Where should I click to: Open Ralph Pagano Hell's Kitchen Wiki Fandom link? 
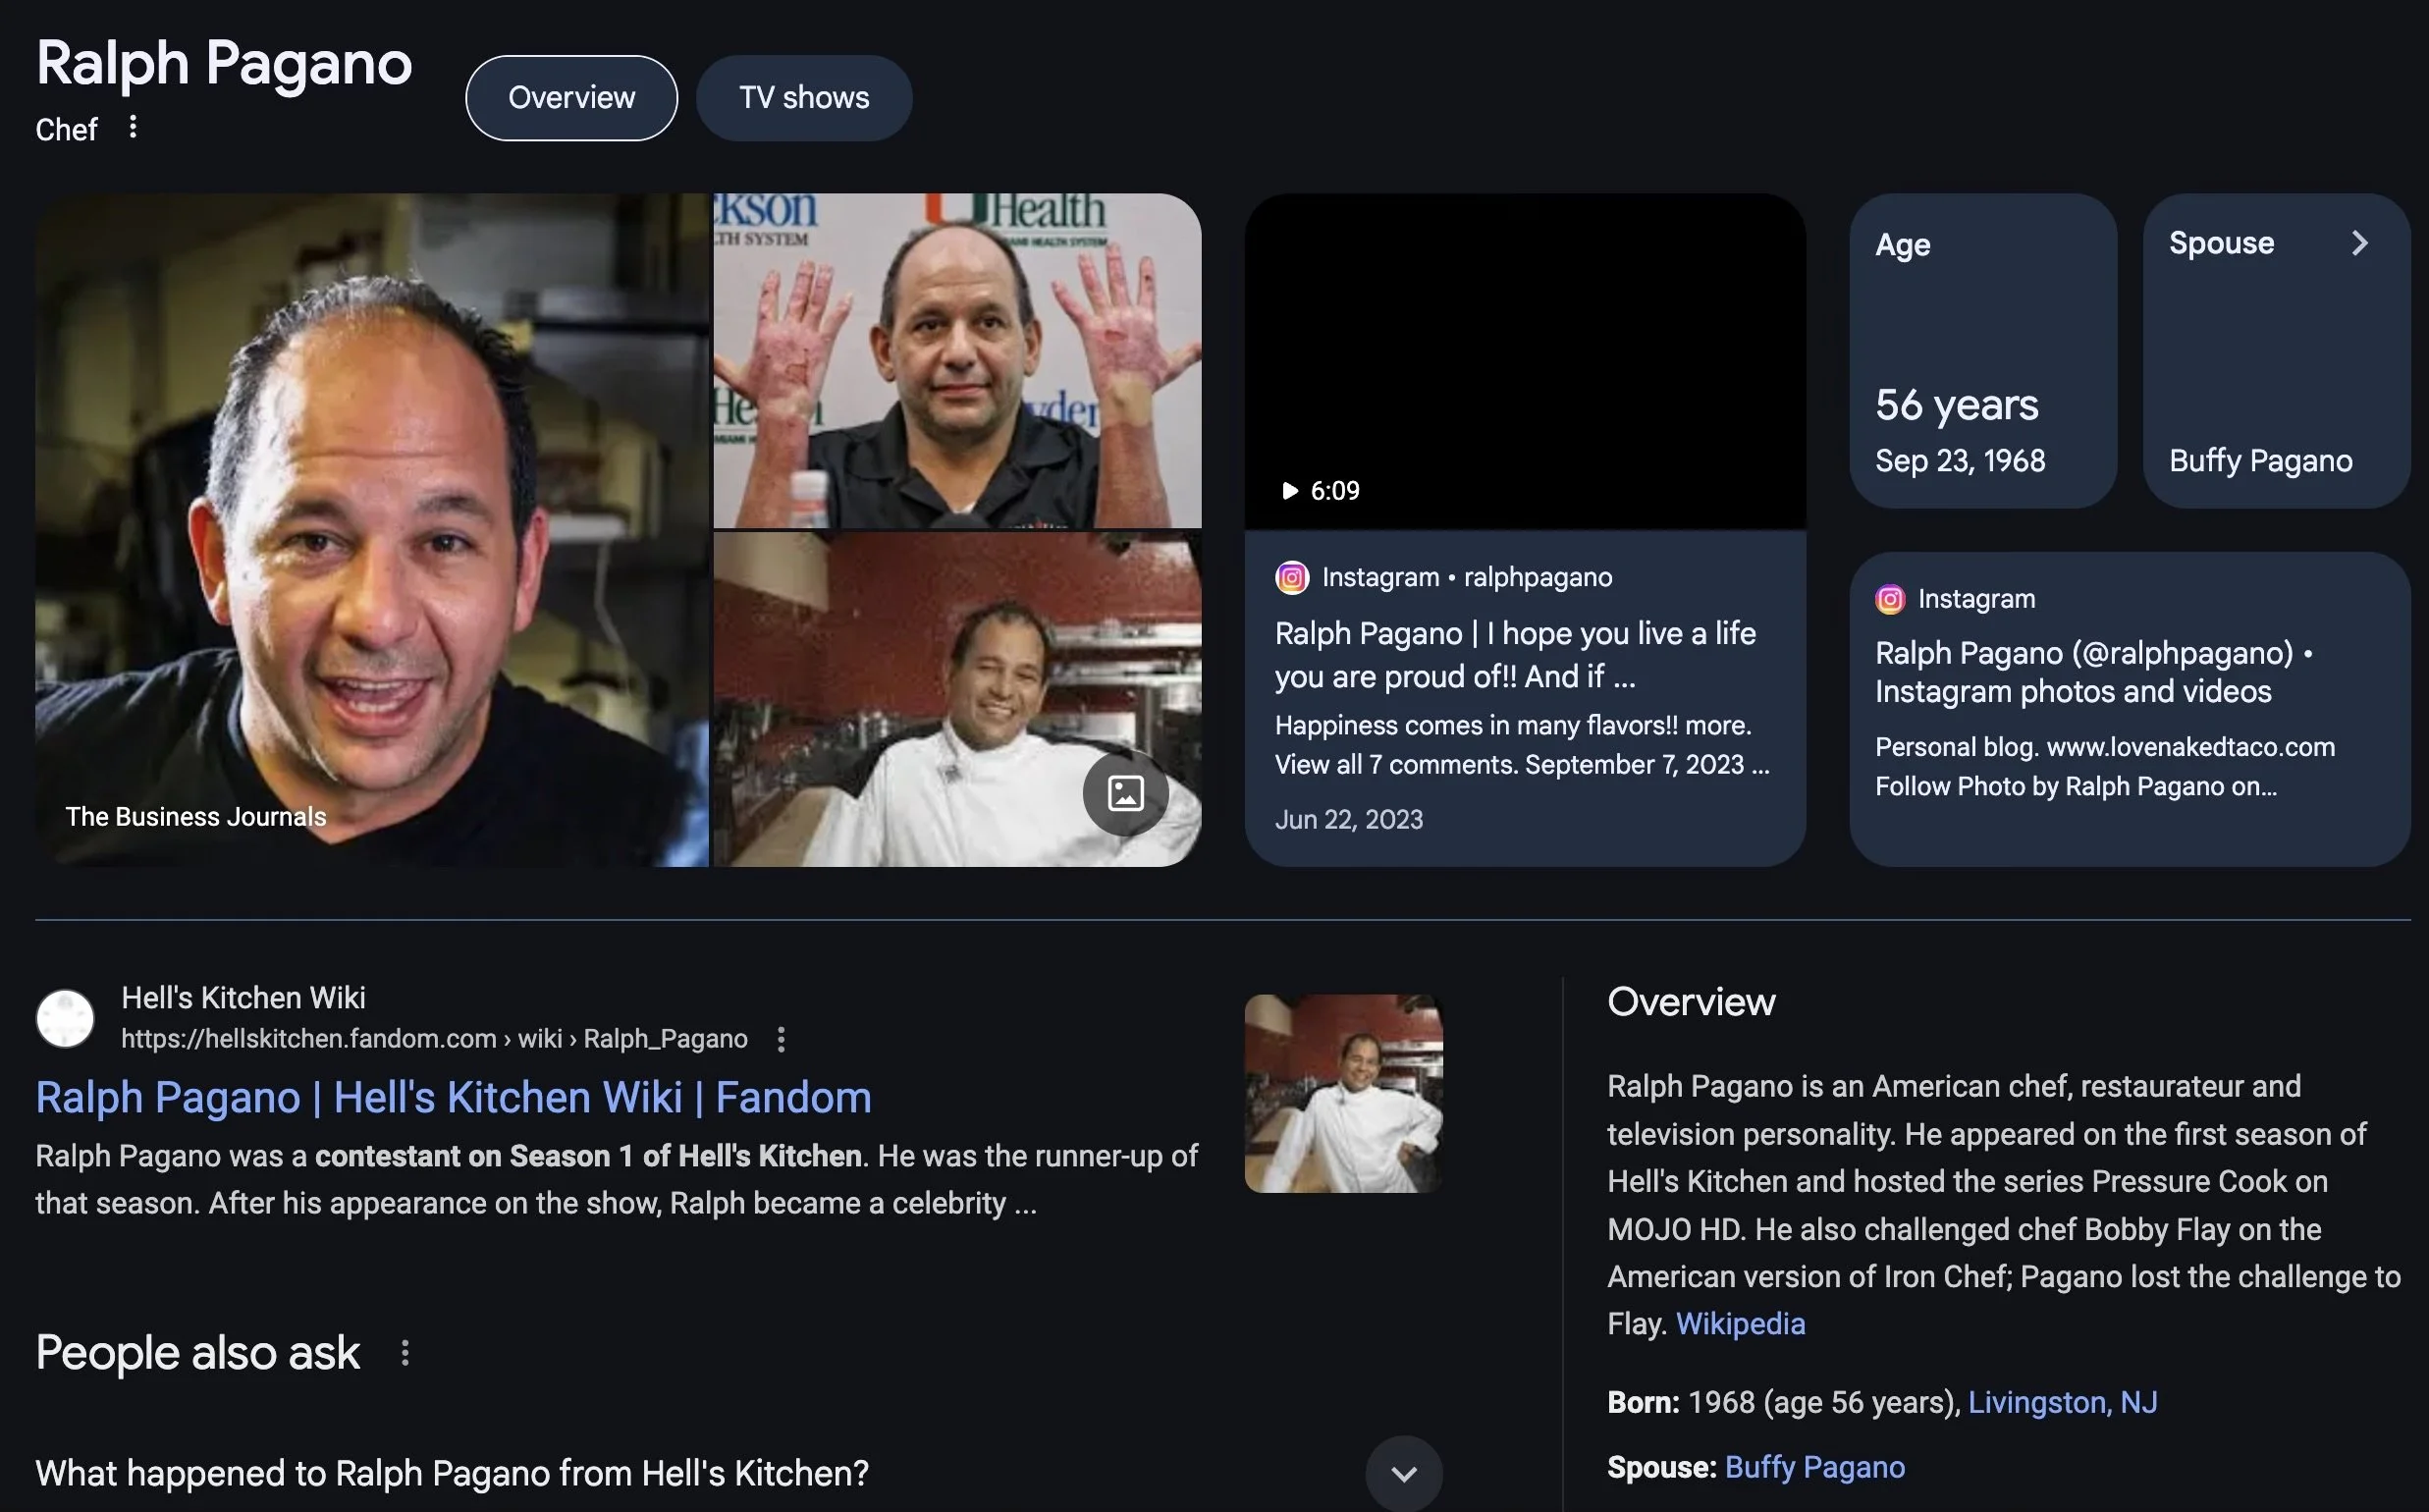point(453,1097)
